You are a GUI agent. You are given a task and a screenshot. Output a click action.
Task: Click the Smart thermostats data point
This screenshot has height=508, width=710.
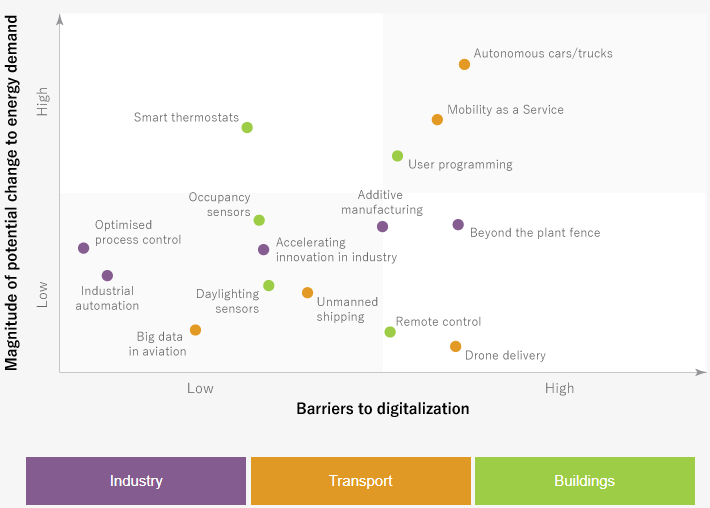247,127
